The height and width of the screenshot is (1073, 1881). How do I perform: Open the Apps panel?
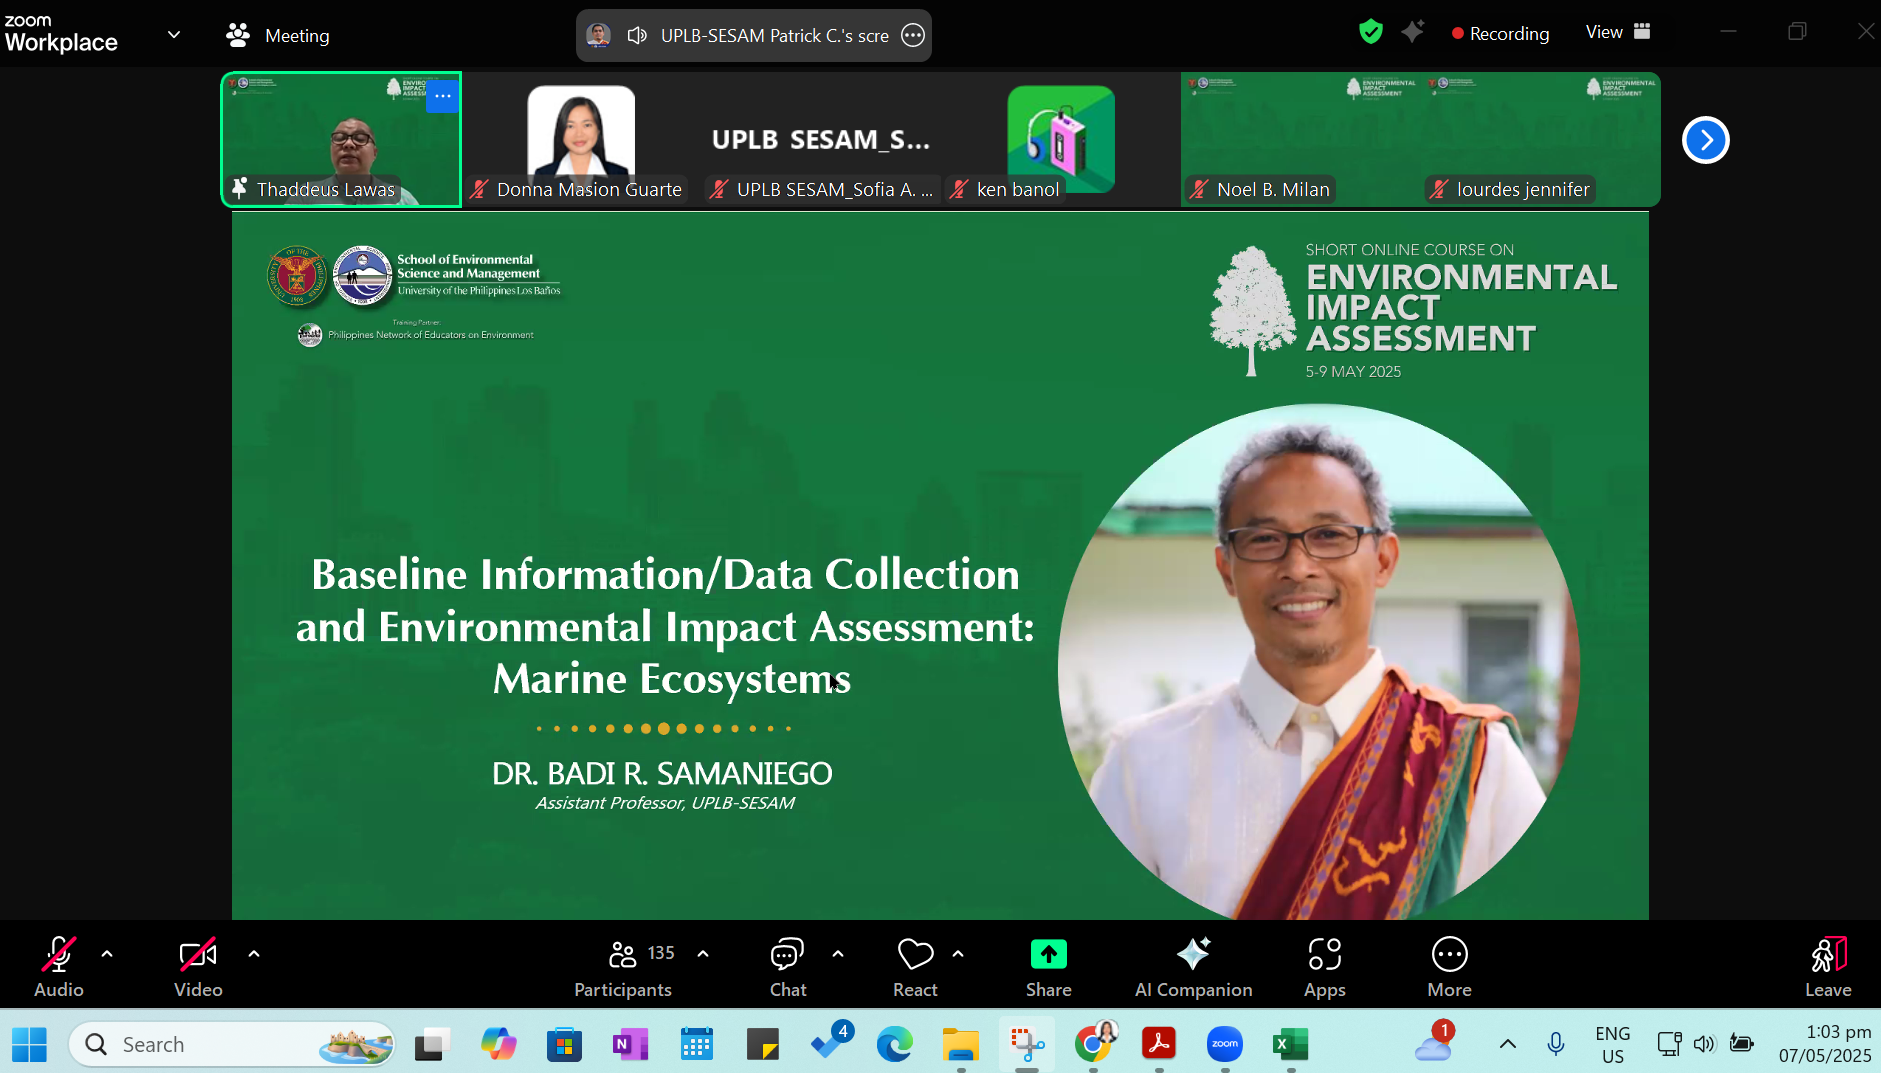[1324, 966]
